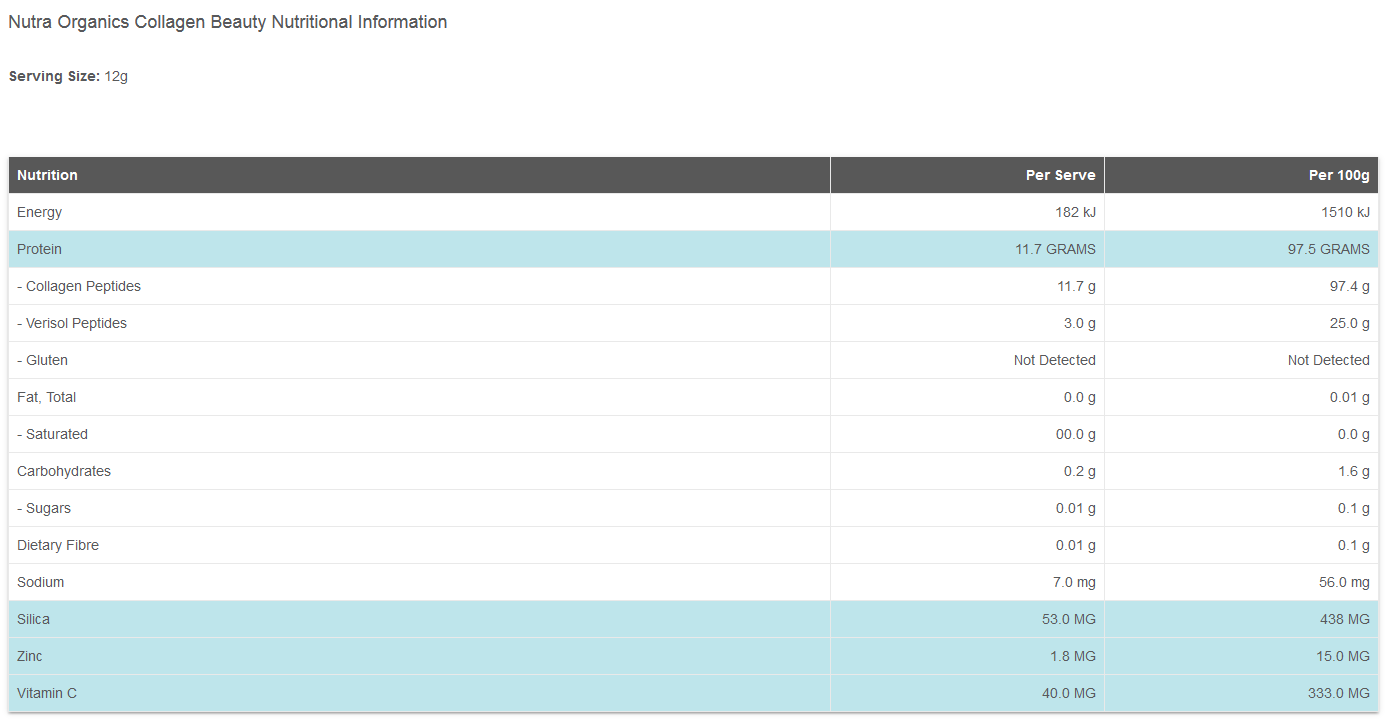
Task: Click the Per Serve column header
Action: [1060, 175]
